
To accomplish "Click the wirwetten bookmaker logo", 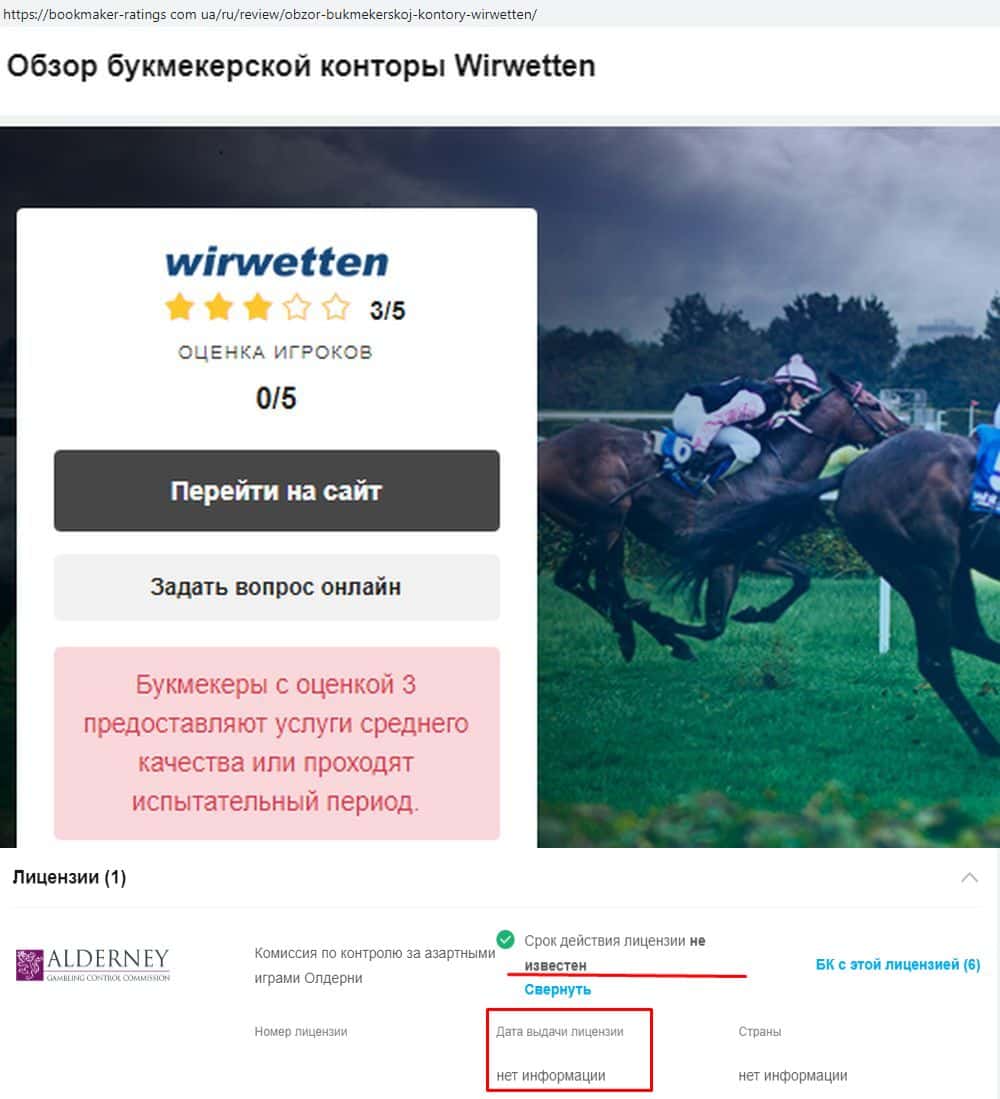I will pyautogui.click(x=277, y=263).
